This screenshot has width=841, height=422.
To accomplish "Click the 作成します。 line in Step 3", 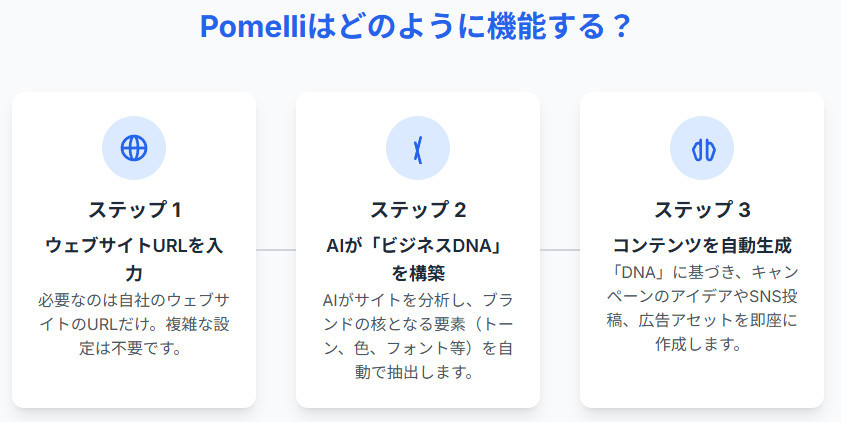I will (702, 345).
